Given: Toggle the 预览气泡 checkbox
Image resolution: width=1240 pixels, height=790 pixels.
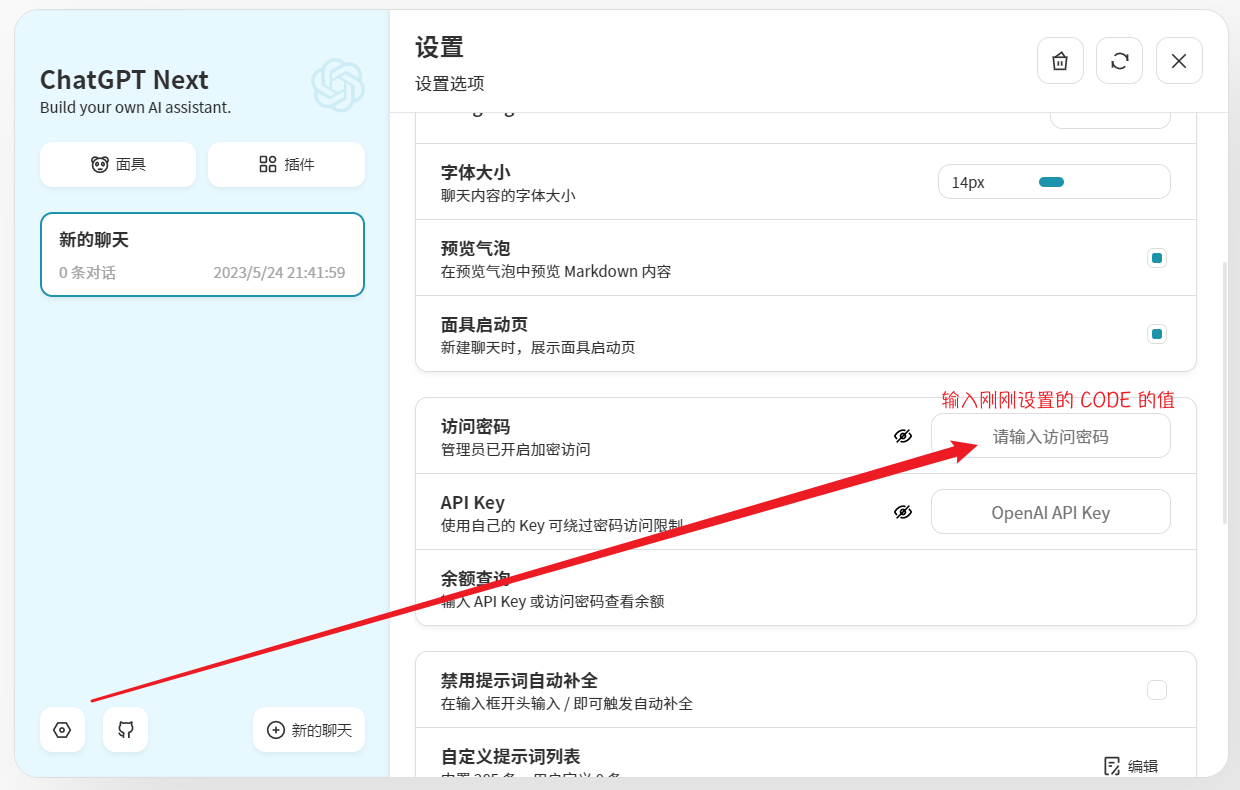Looking at the screenshot, I should 1157,258.
